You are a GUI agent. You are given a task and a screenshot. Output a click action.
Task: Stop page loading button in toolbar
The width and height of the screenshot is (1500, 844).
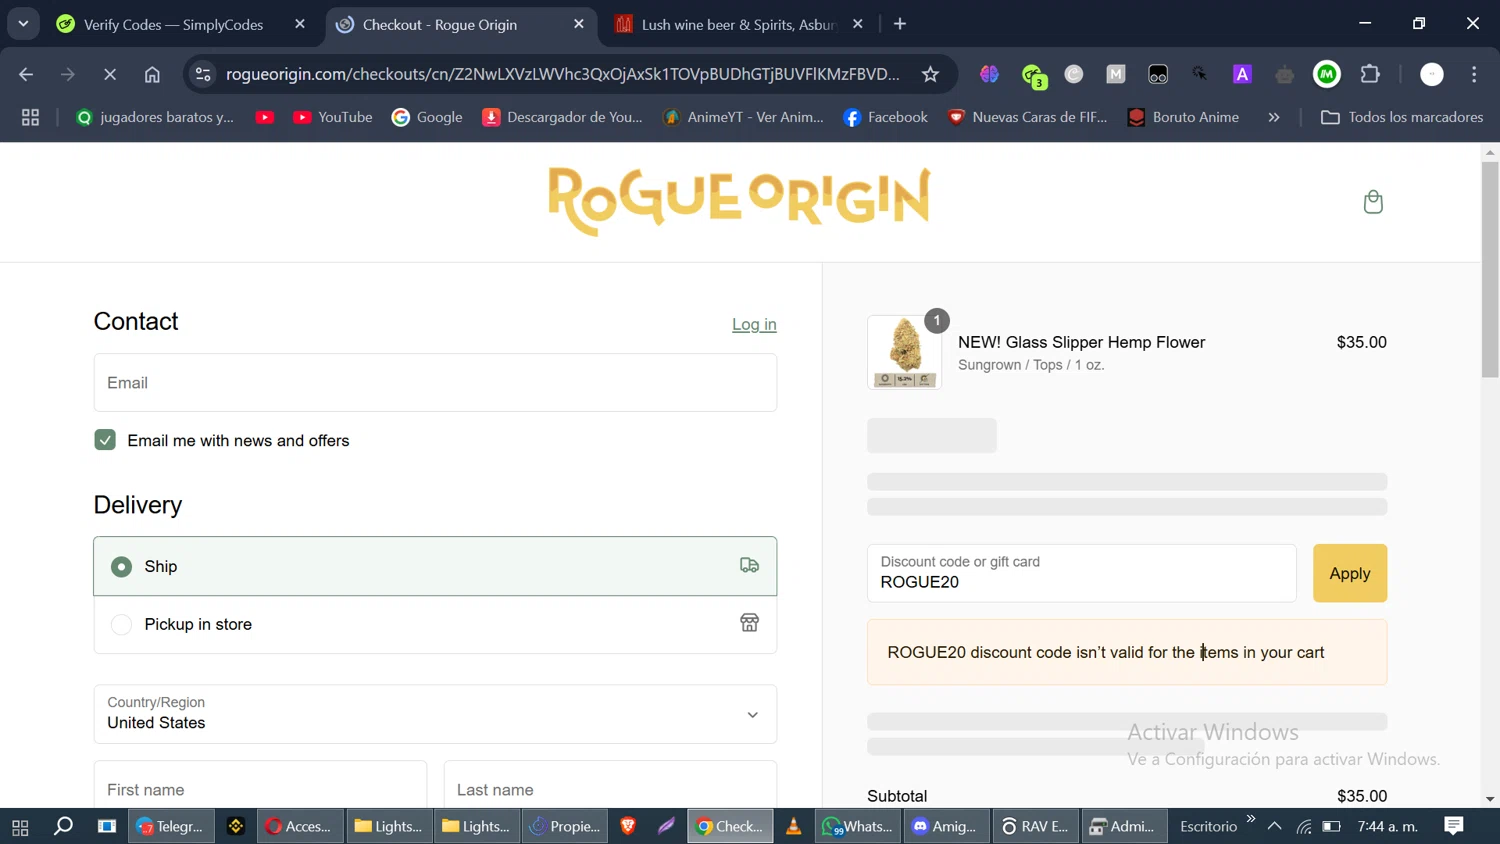[x=110, y=74]
